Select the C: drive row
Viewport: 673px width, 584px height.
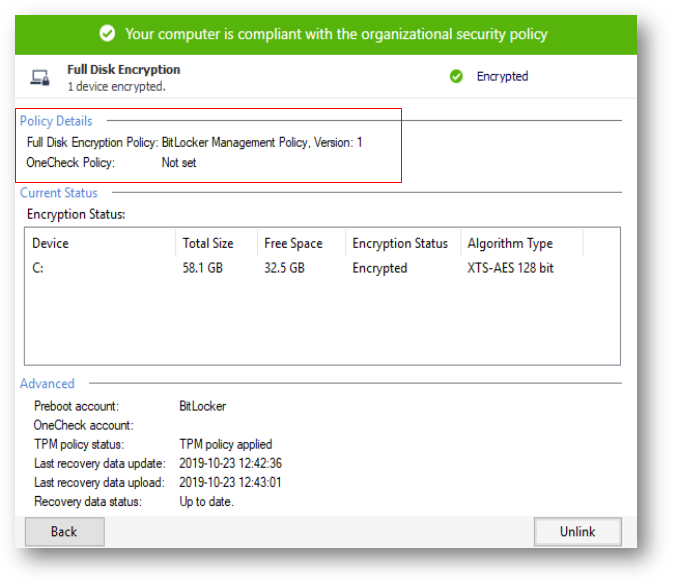coord(39,268)
